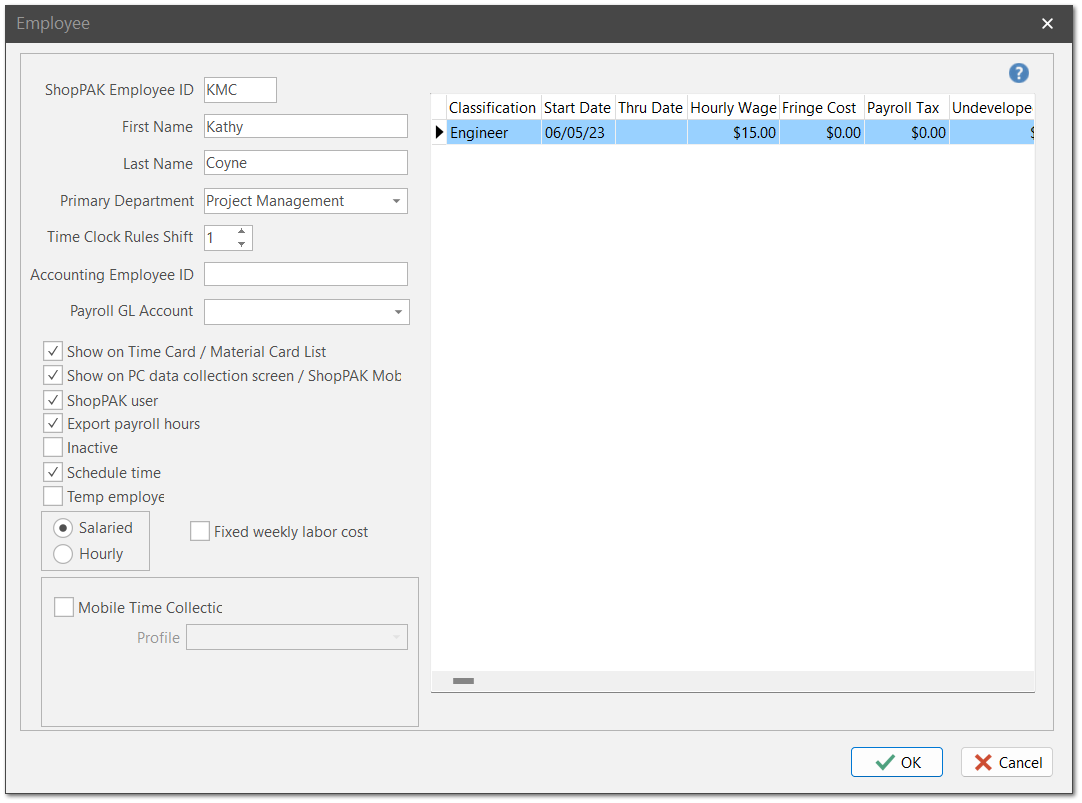Select the Hourly radio button
This screenshot has width=1082, height=803.
pyautogui.click(x=63, y=554)
